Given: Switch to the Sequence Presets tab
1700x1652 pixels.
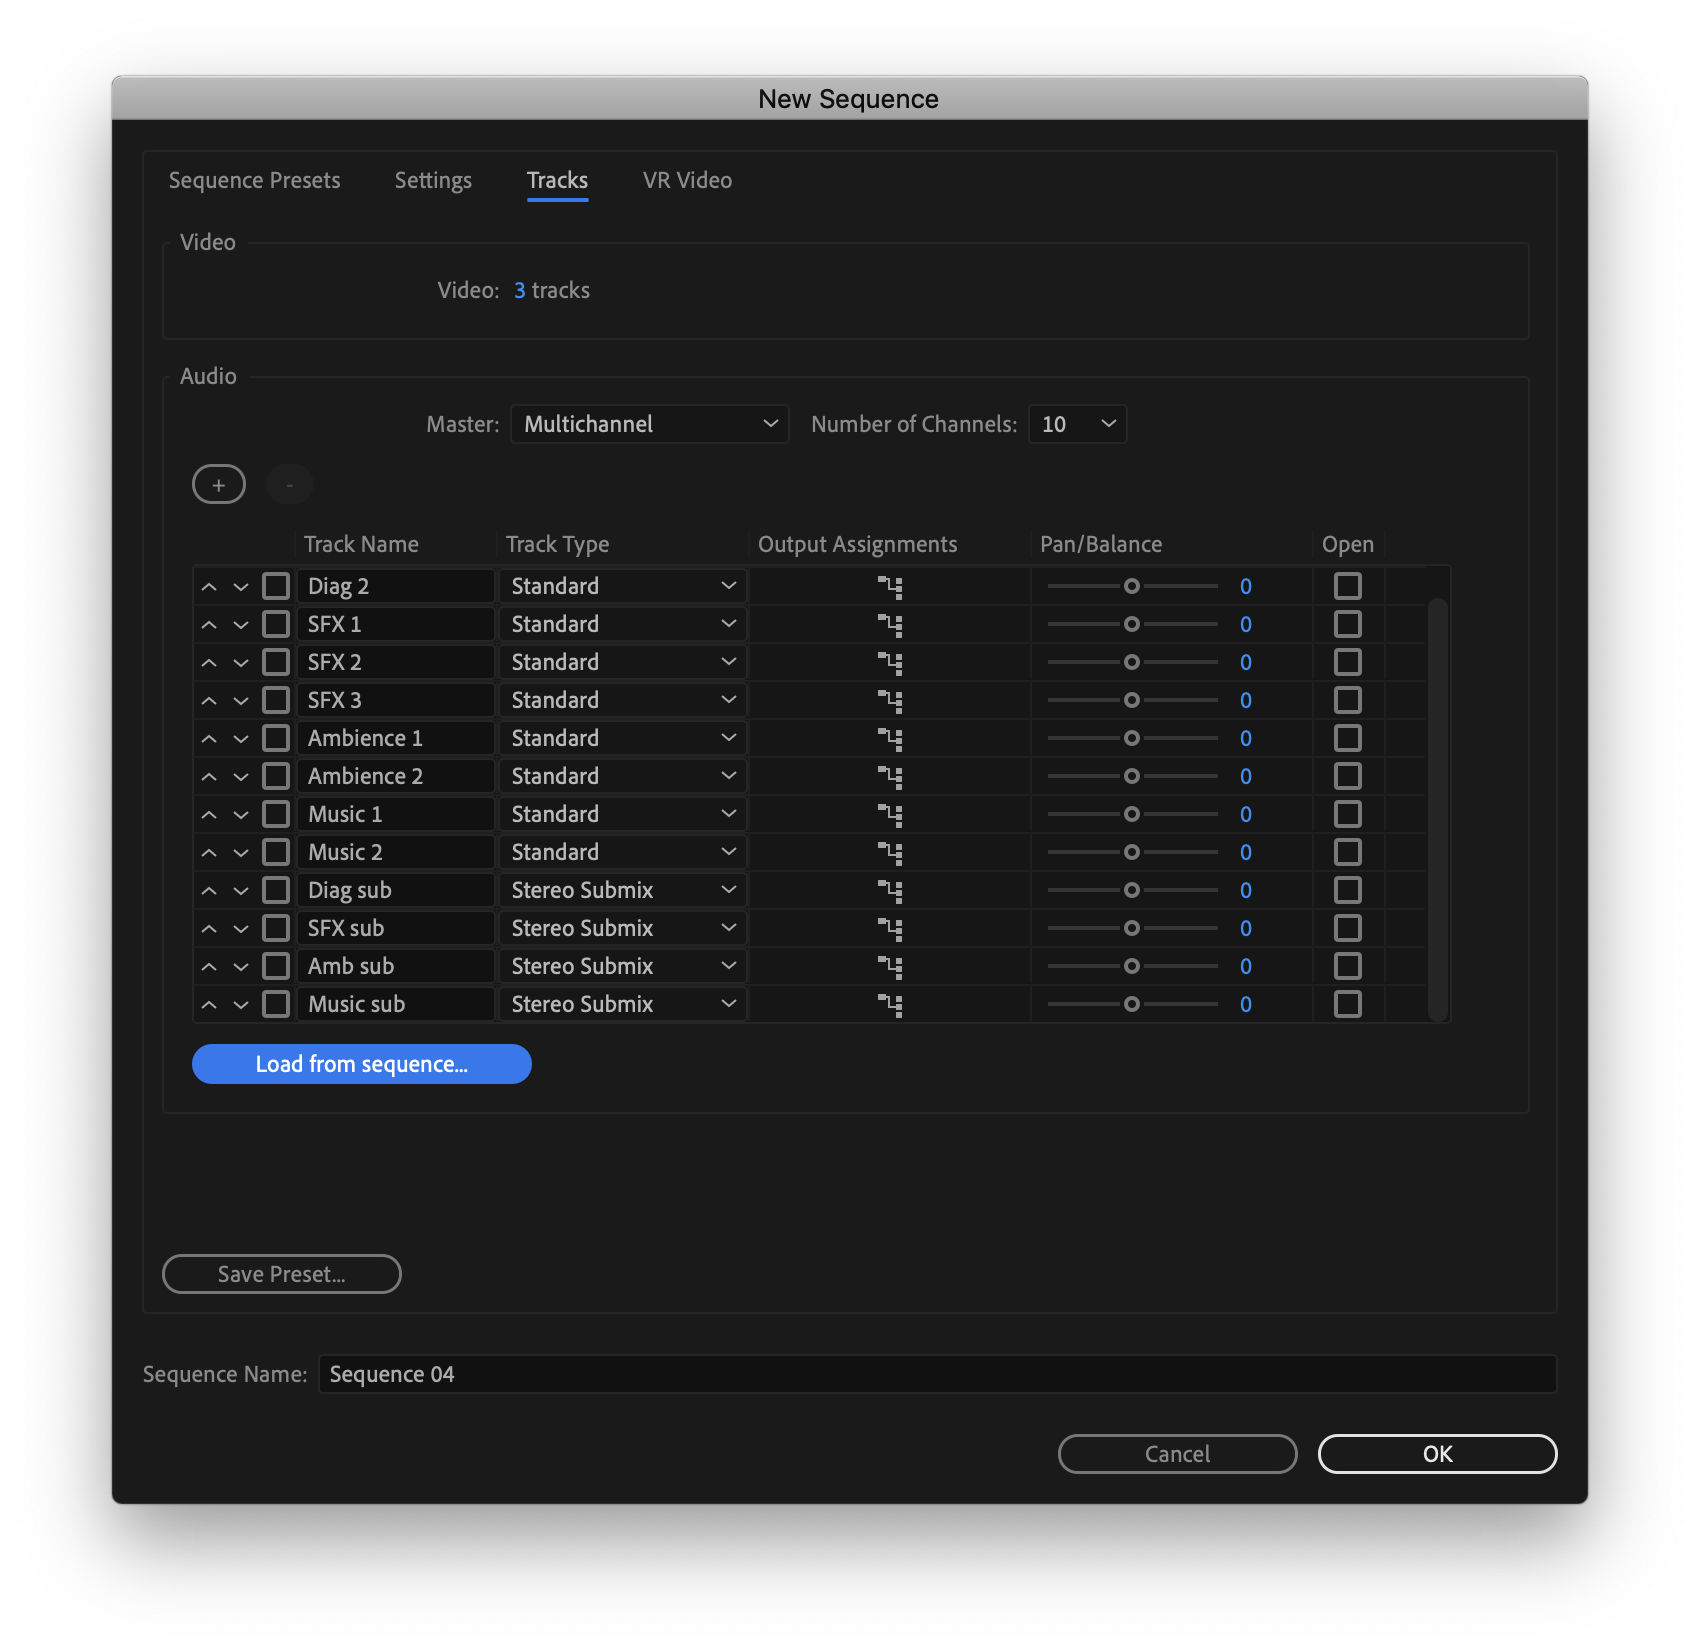Looking at the screenshot, I should pos(254,180).
